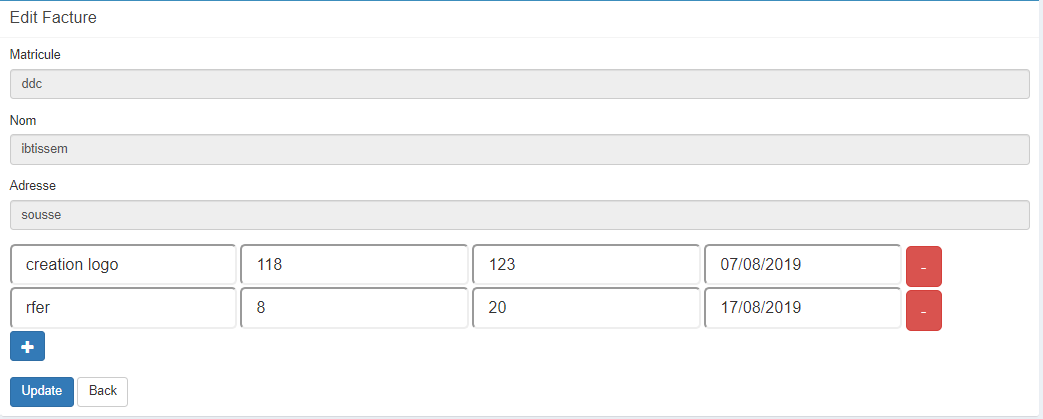Select the input with value 20
Image resolution: width=1043 pixels, height=419 pixels.
click(x=585, y=308)
